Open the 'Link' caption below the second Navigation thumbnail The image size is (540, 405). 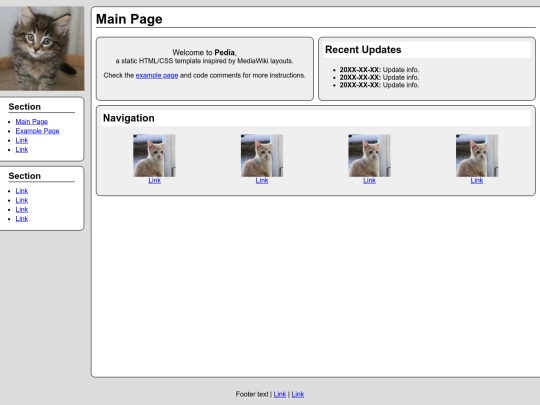(x=262, y=180)
